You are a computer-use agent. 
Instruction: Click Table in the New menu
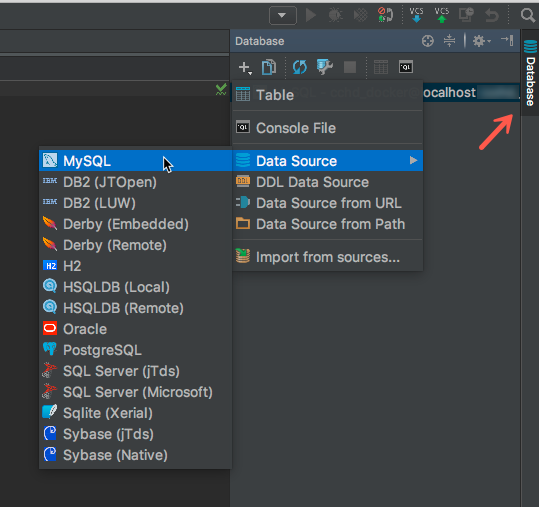pos(328,95)
